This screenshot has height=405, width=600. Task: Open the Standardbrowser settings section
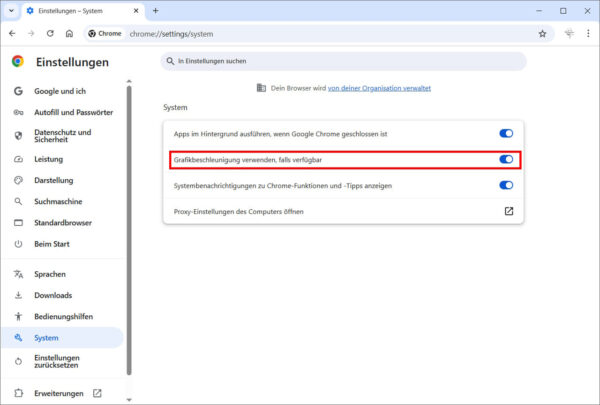click(63, 223)
